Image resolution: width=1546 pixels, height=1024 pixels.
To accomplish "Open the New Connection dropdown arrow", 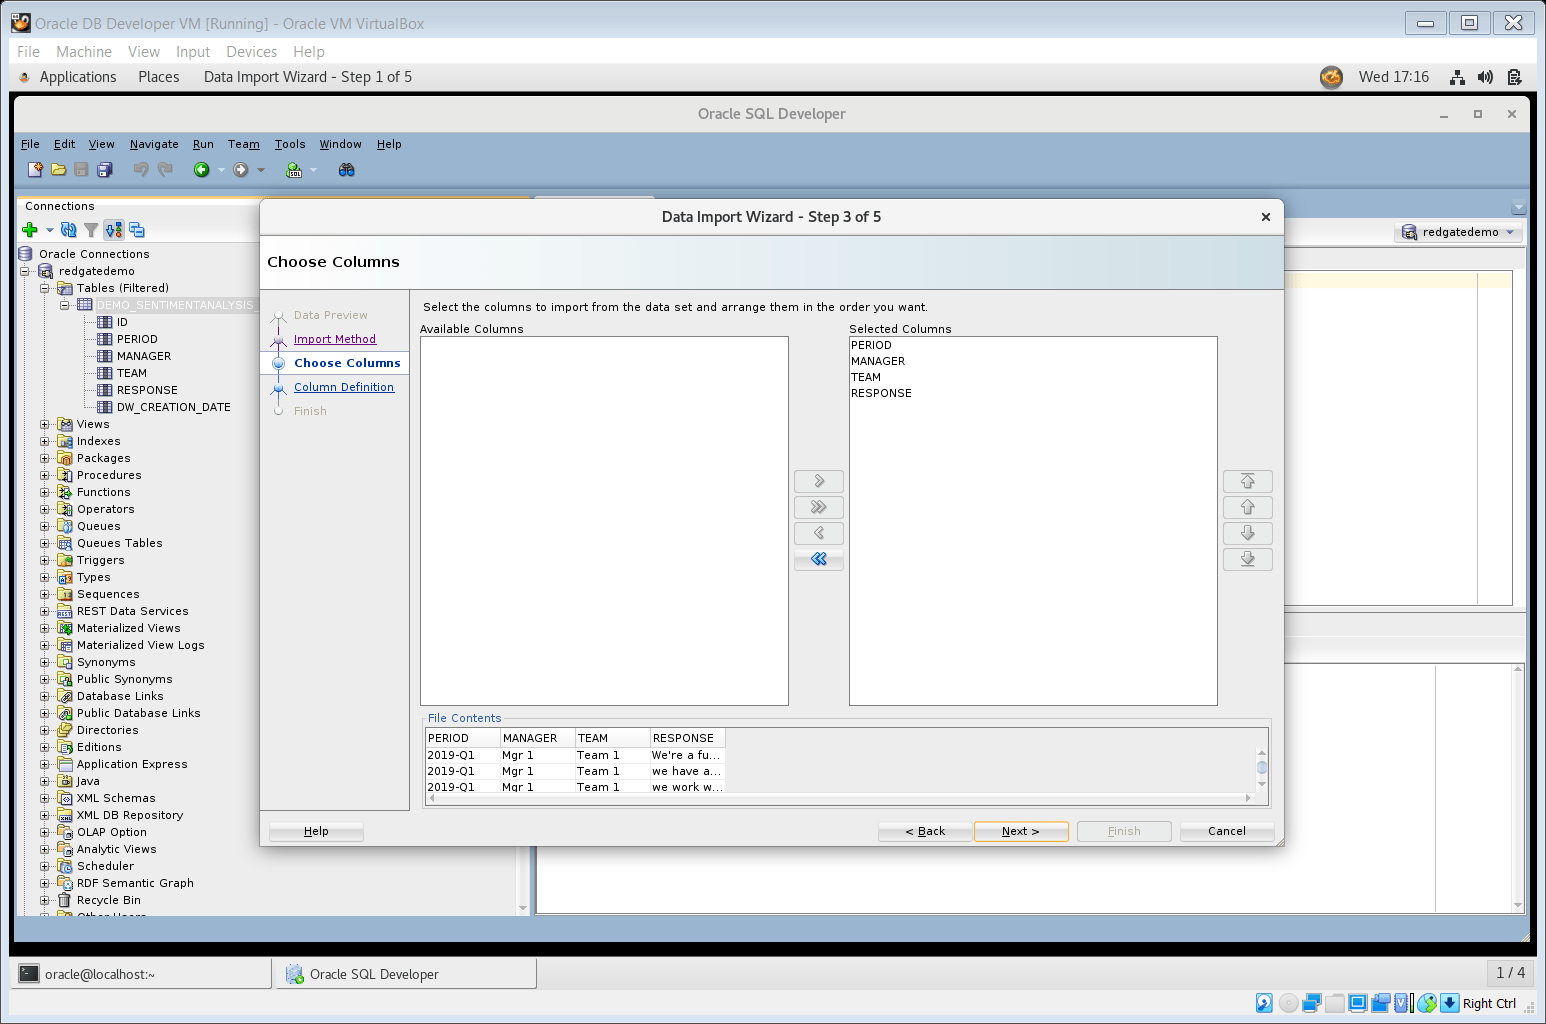I will [x=49, y=230].
